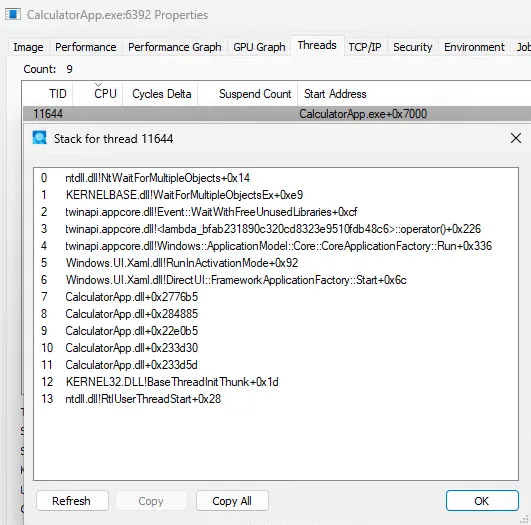531x525 pixels.
Task: Select the lambda operator()+0x226 frame
Action: [x=276, y=229]
